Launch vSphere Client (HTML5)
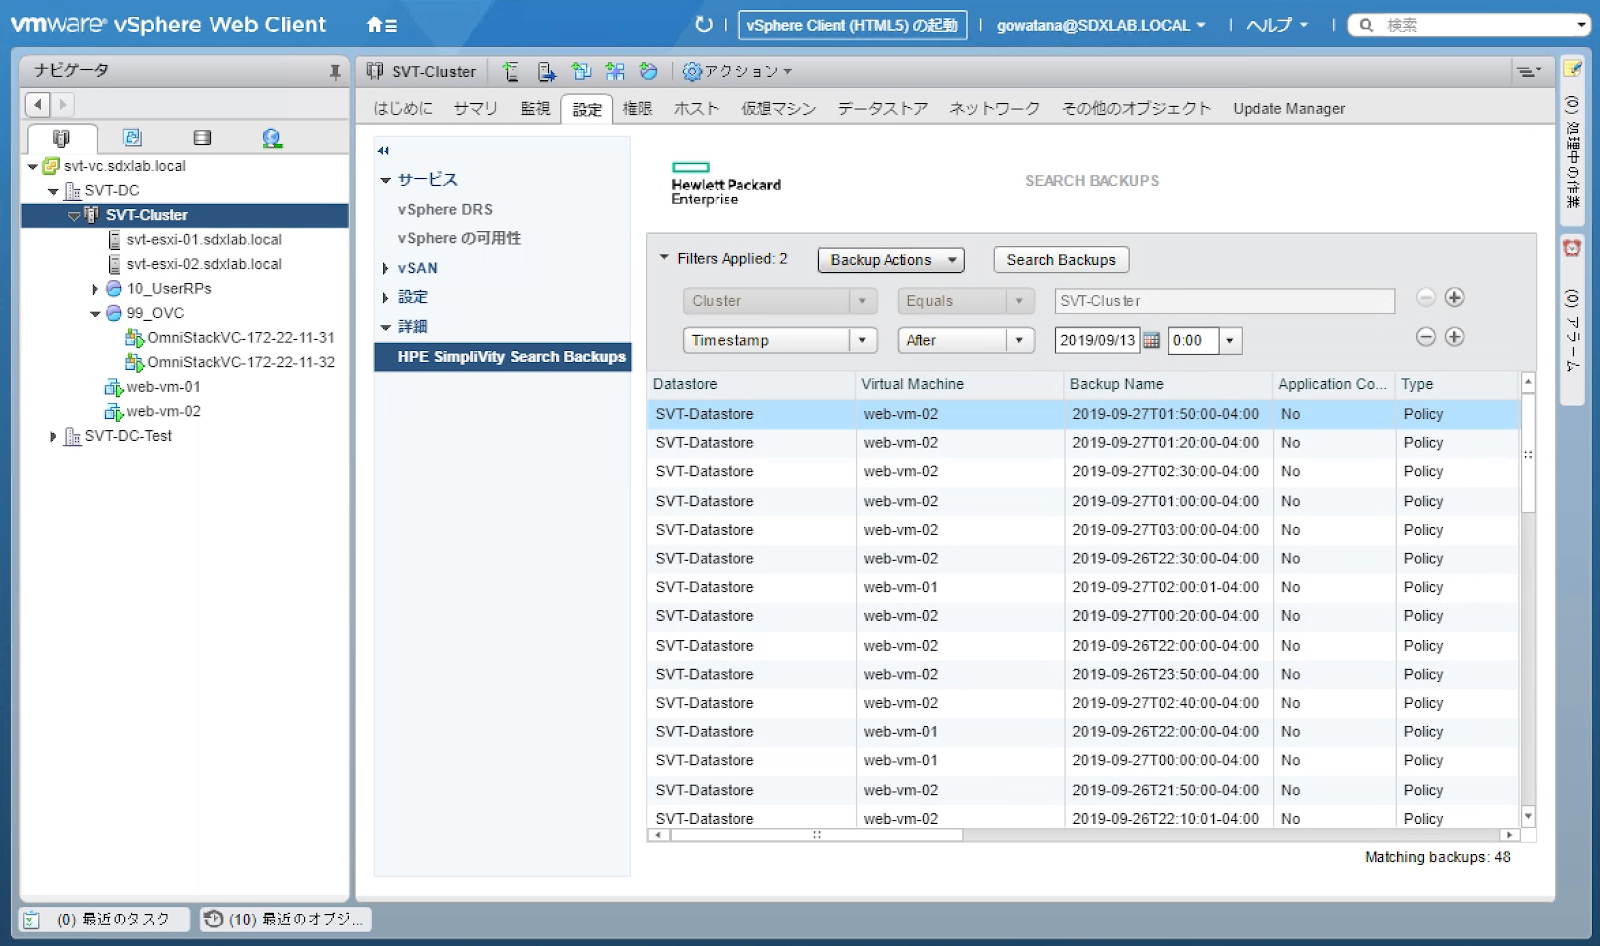 852,25
